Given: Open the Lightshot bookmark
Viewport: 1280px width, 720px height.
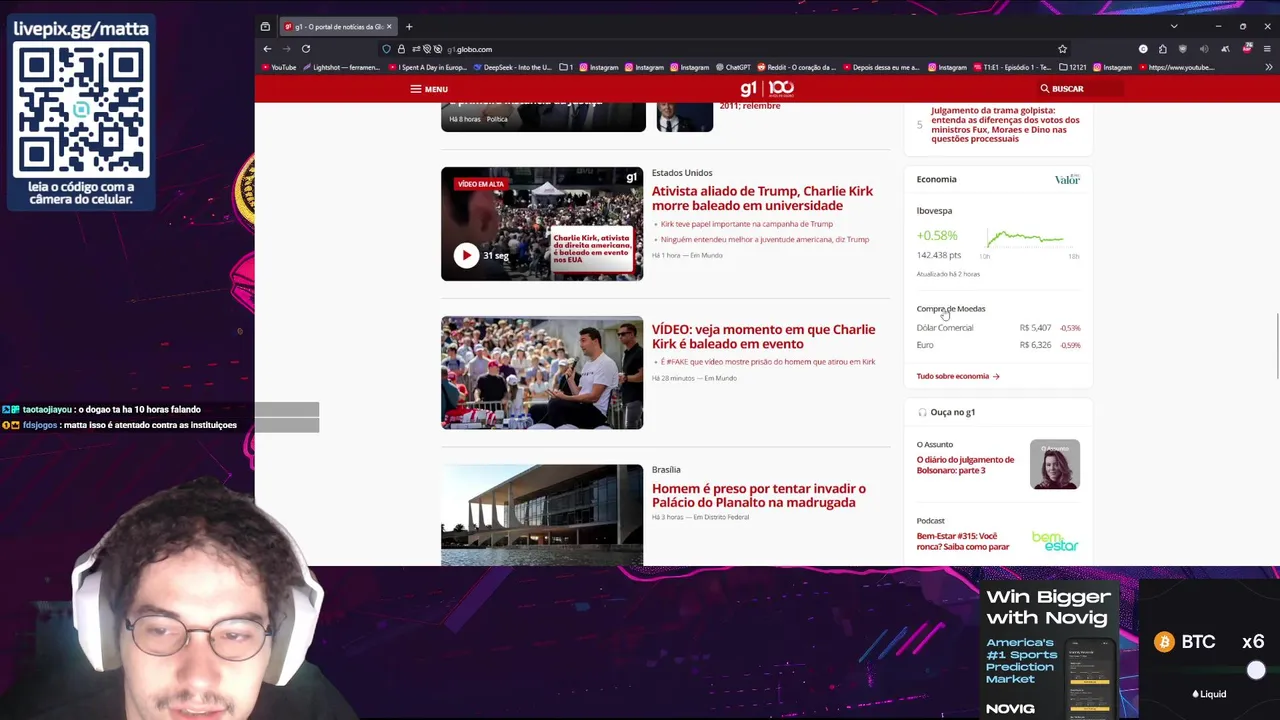Looking at the screenshot, I should pos(342,68).
